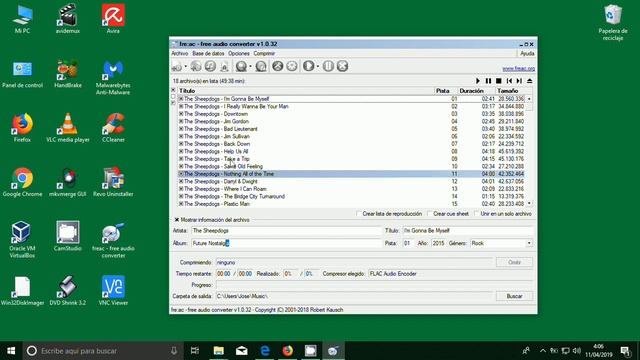Stop encoding using toolbar X icon
640x360 pixels.
coord(342,66)
